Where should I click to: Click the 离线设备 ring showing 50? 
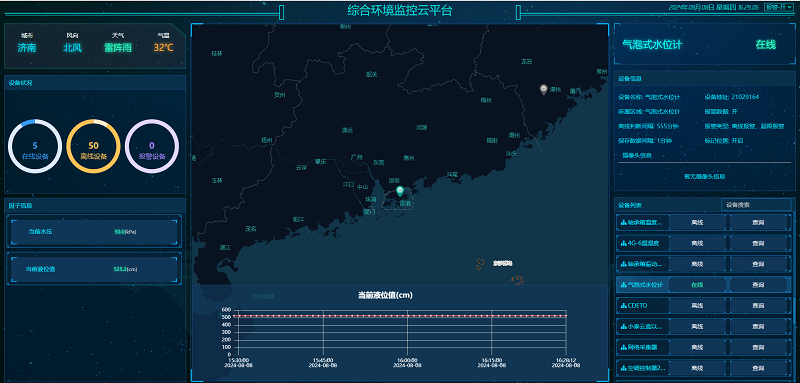click(93, 146)
